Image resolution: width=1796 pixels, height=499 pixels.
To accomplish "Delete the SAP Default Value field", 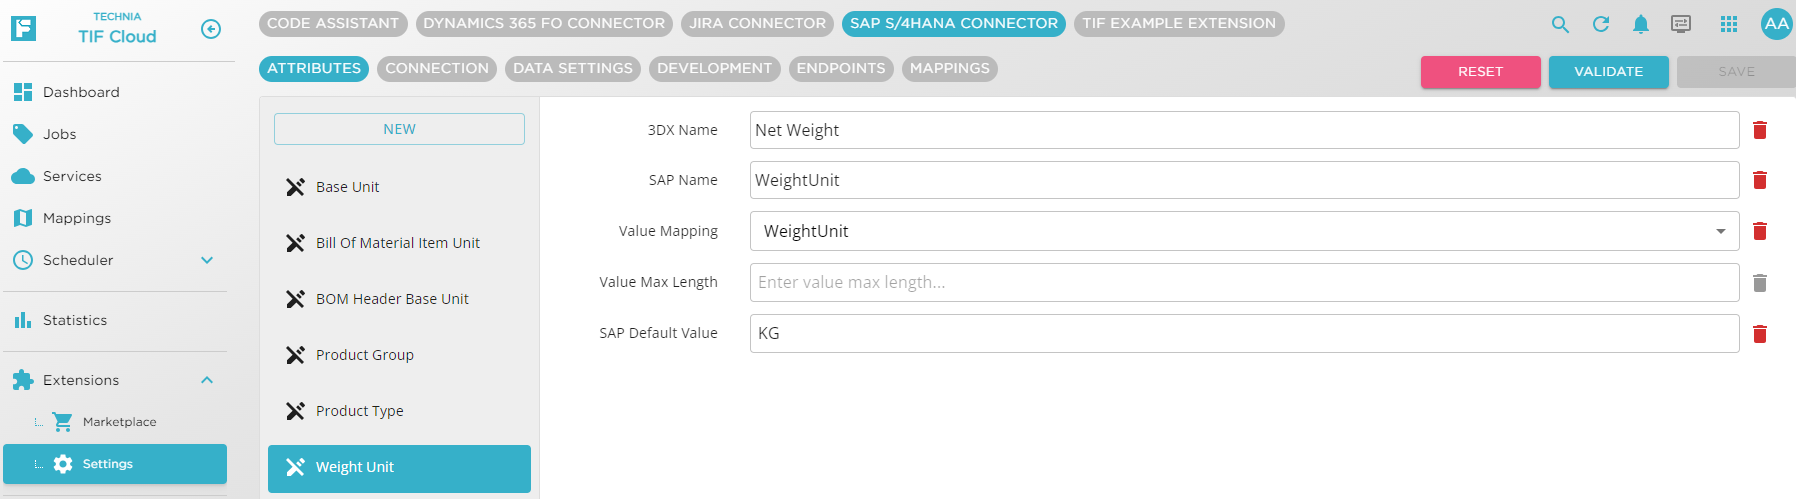I will coord(1760,334).
